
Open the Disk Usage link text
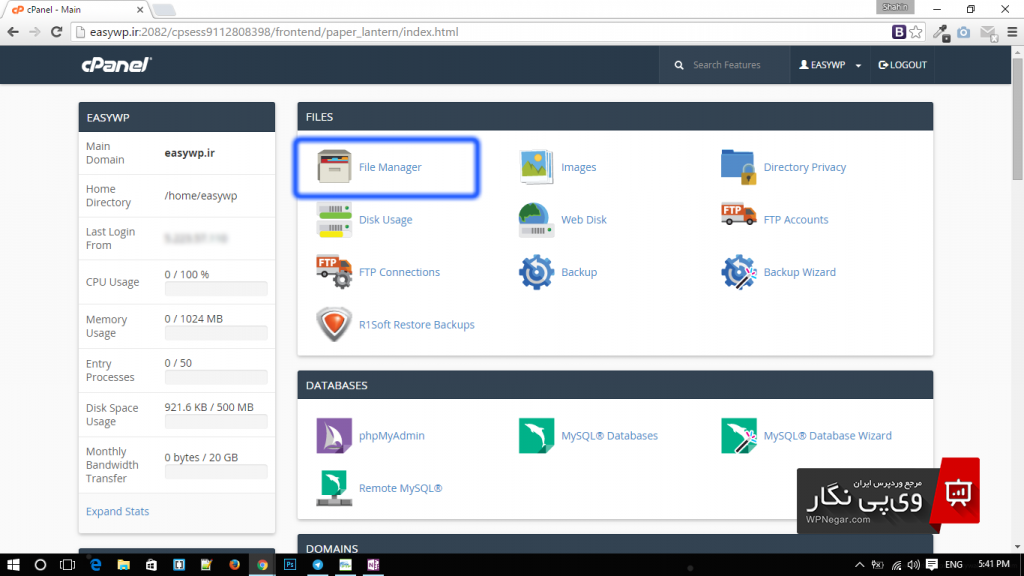click(x=385, y=219)
